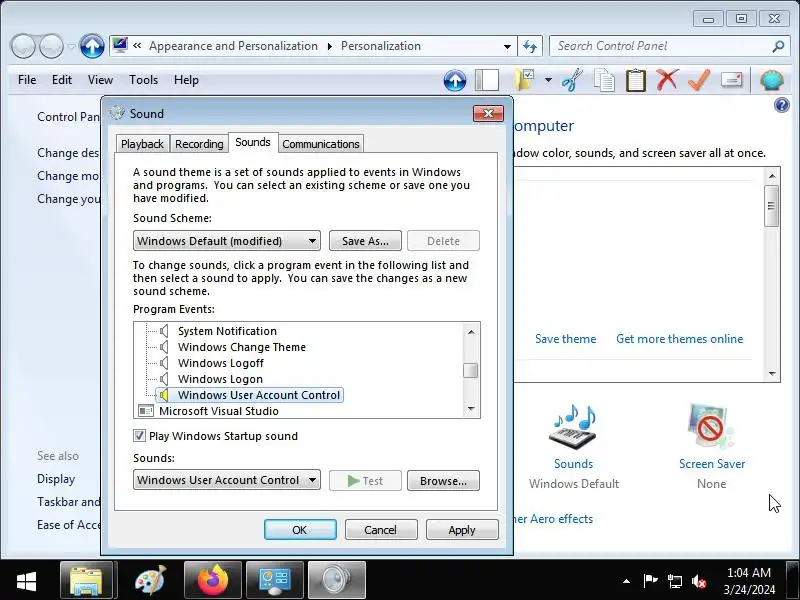Click the orange checkmark Properties icon
800x600 pixels.
click(x=699, y=80)
